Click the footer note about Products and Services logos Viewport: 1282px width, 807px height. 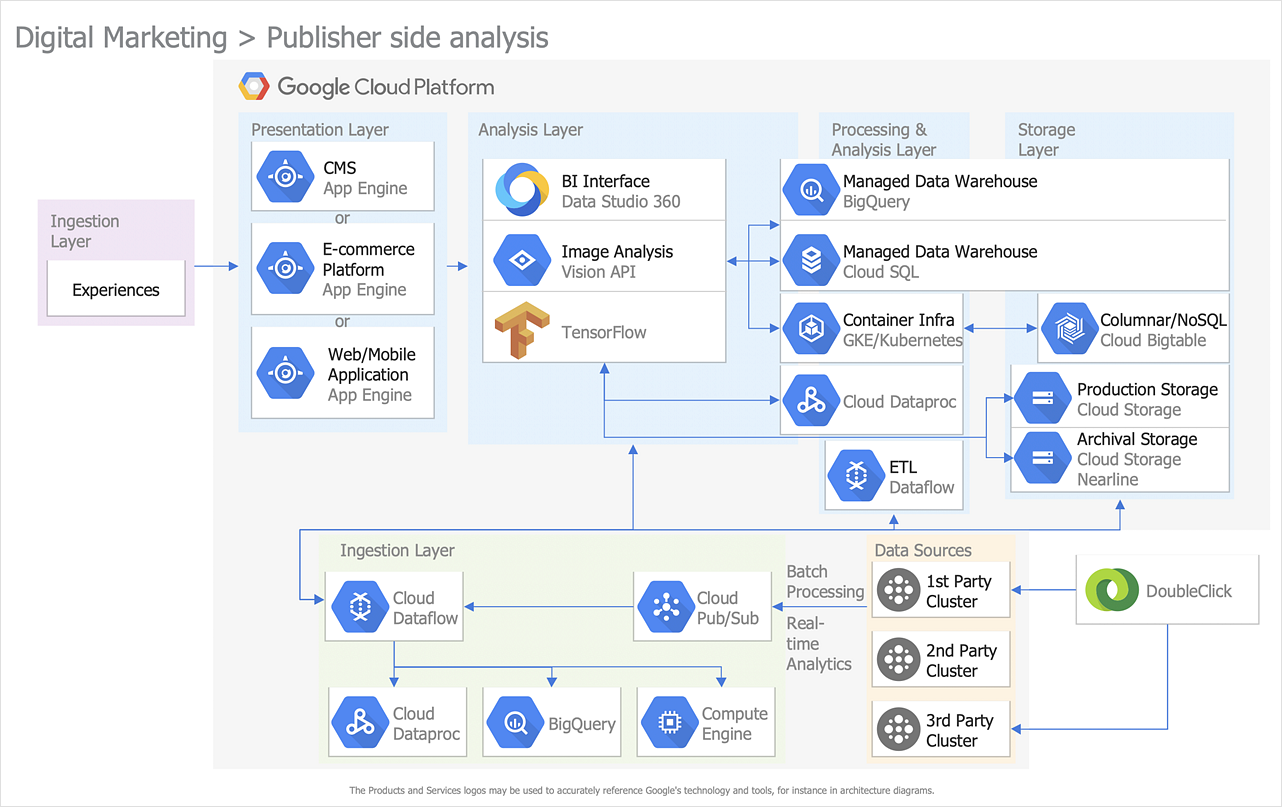[641, 790]
